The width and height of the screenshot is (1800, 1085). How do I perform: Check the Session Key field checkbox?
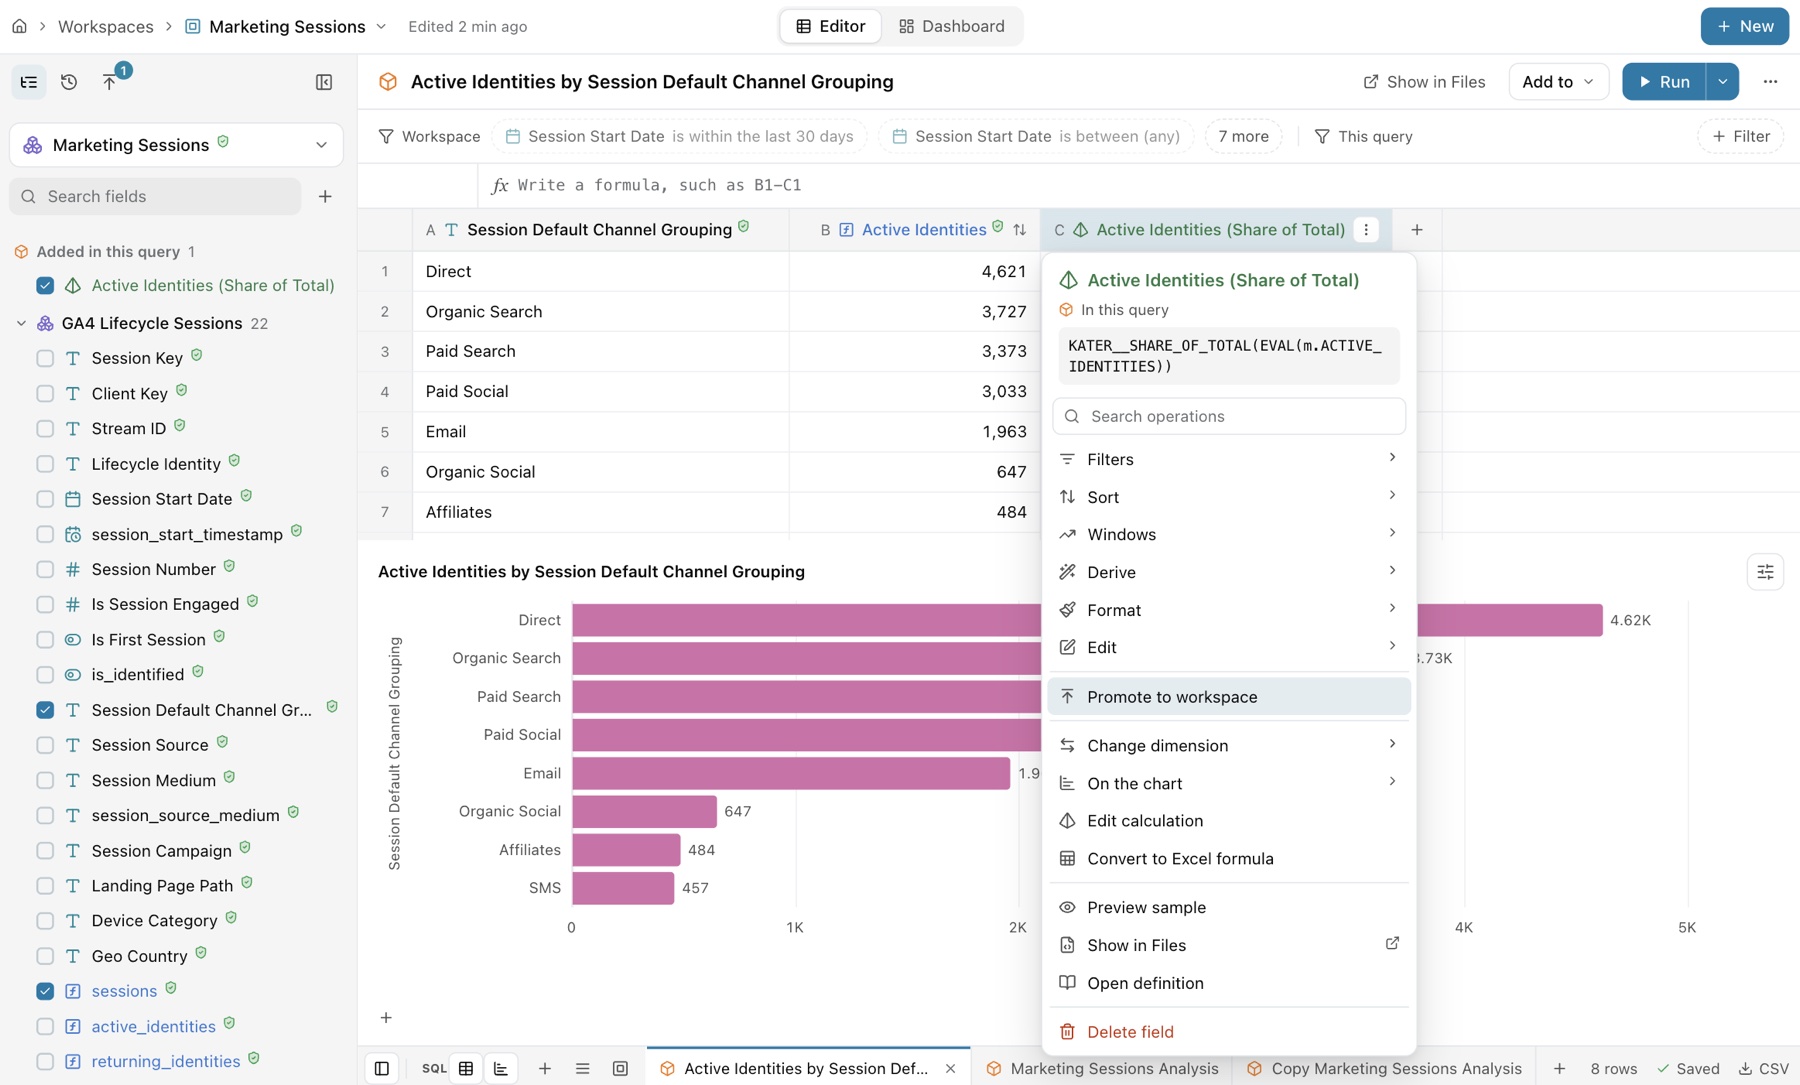tap(45, 358)
